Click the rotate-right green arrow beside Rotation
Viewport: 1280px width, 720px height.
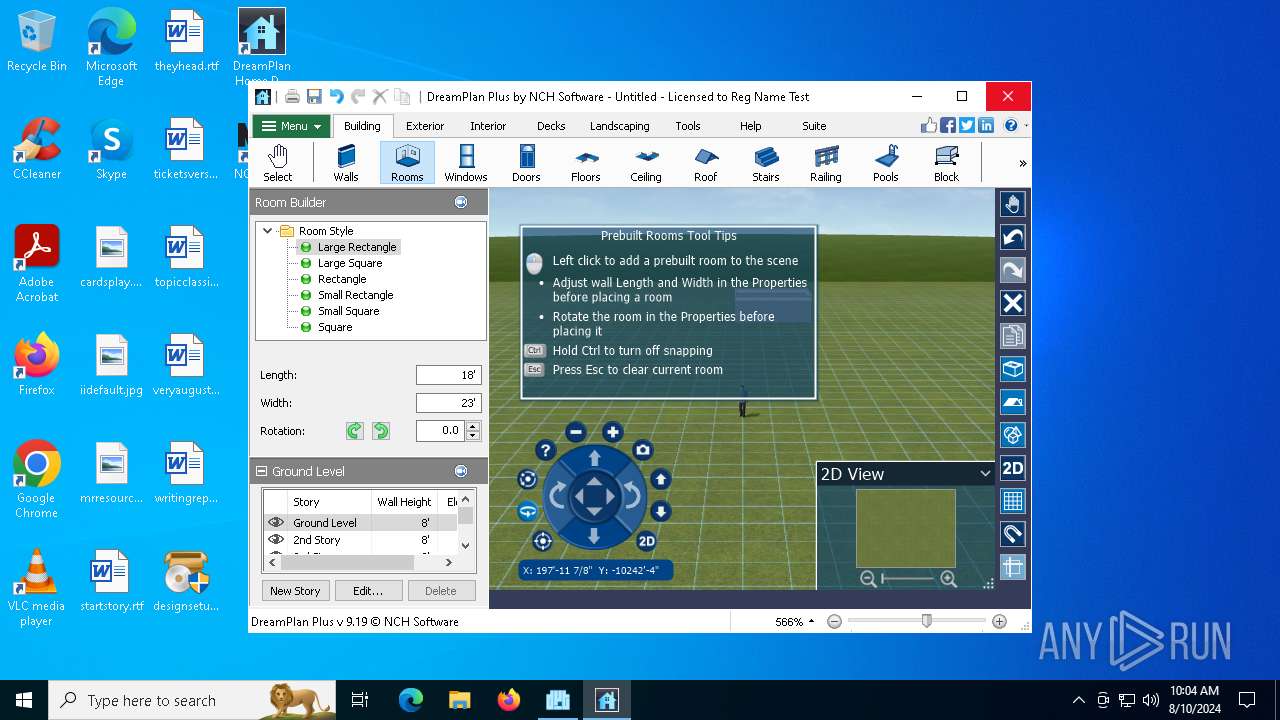coord(381,431)
